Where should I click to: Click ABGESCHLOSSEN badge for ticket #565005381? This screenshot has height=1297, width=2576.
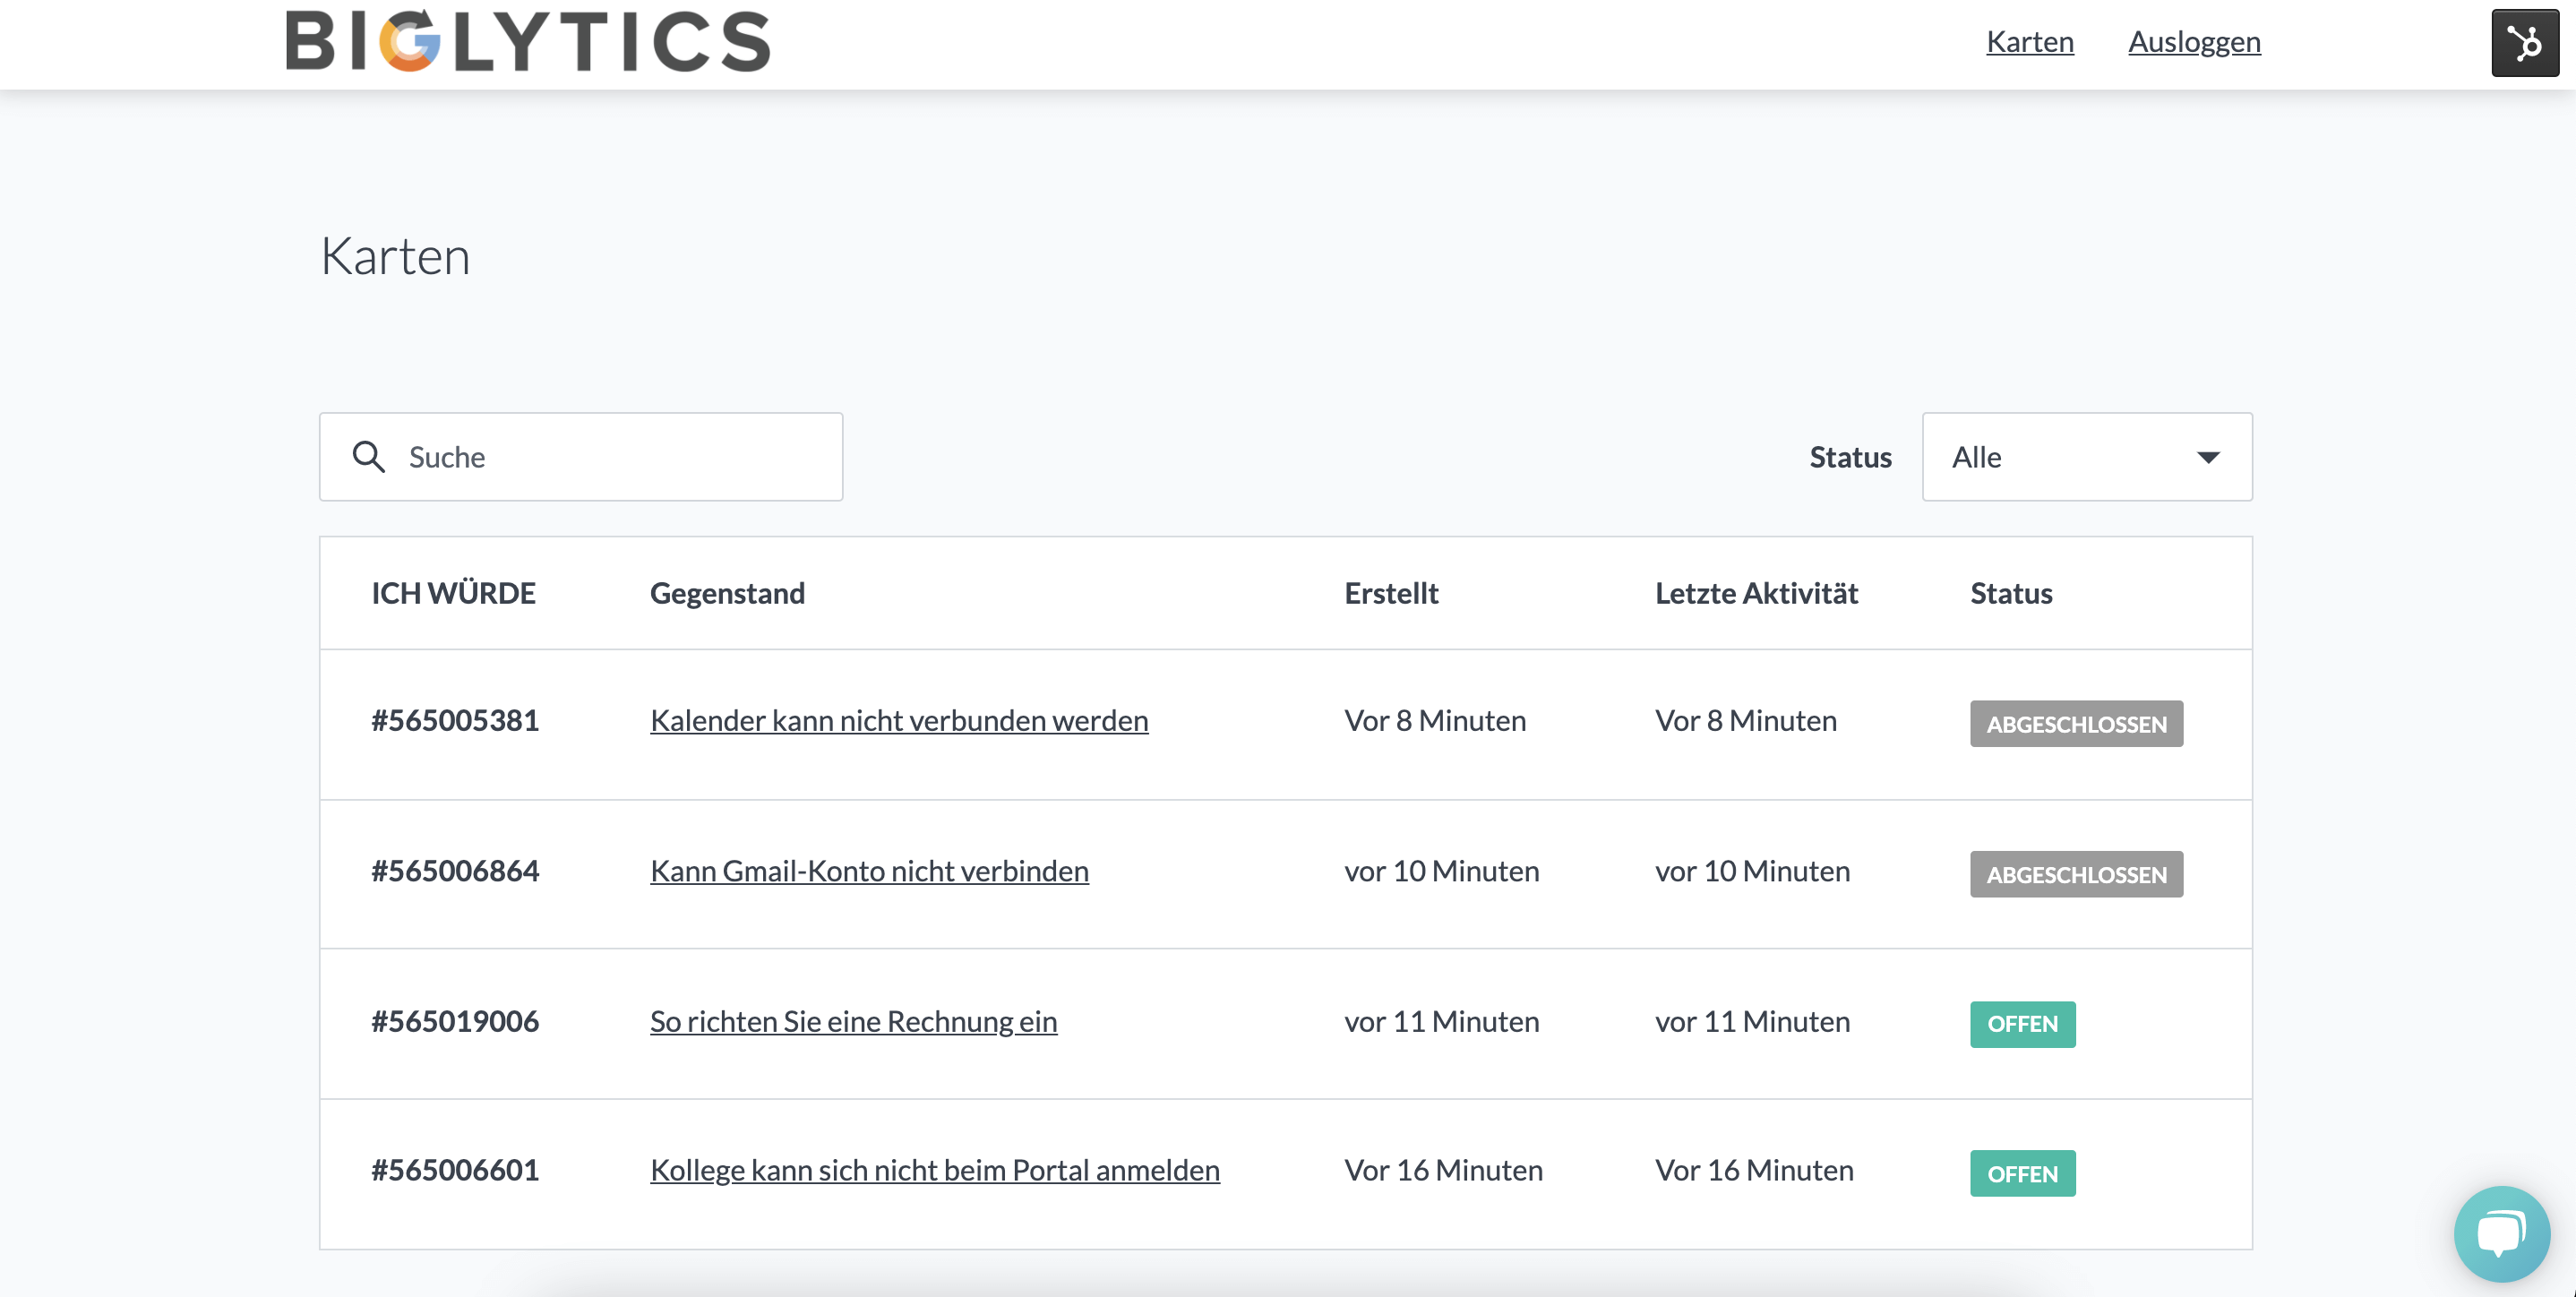click(2075, 724)
